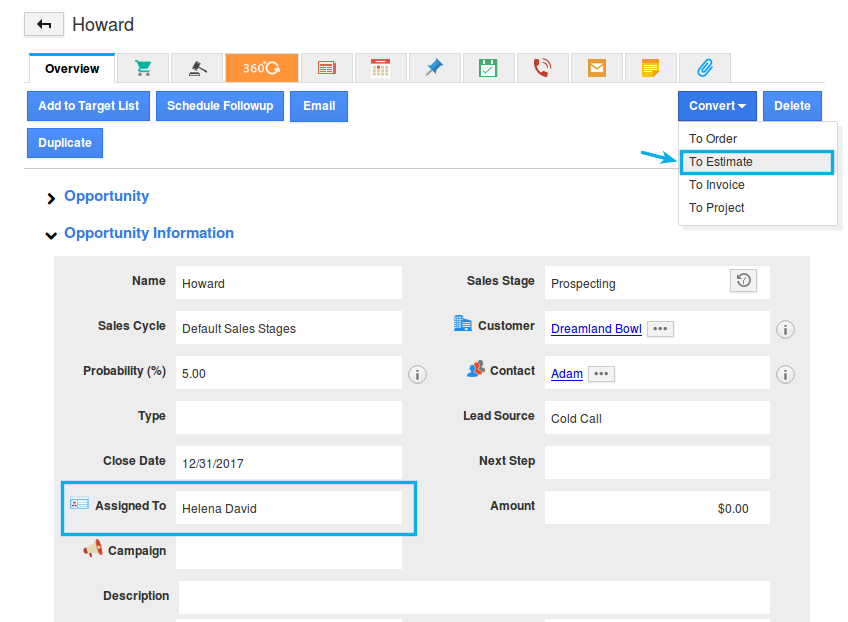Switch to the 360 view tab

click(262, 68)
